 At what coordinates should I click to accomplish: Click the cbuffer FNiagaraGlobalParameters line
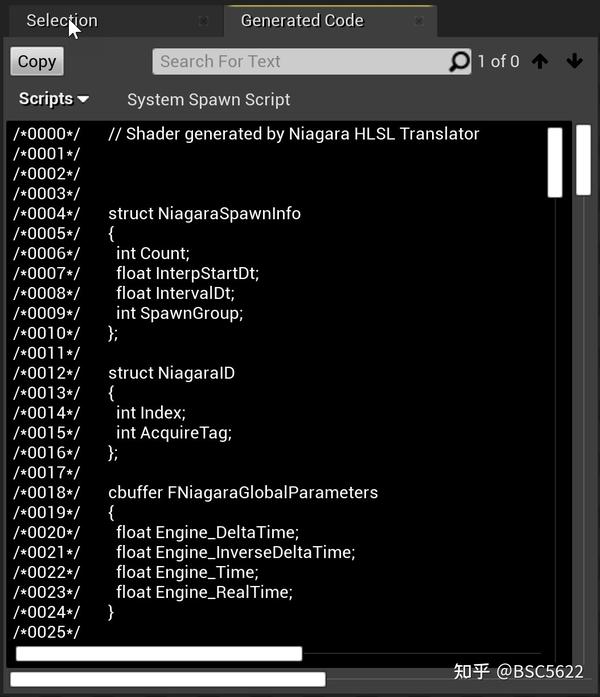coord(243,492)
